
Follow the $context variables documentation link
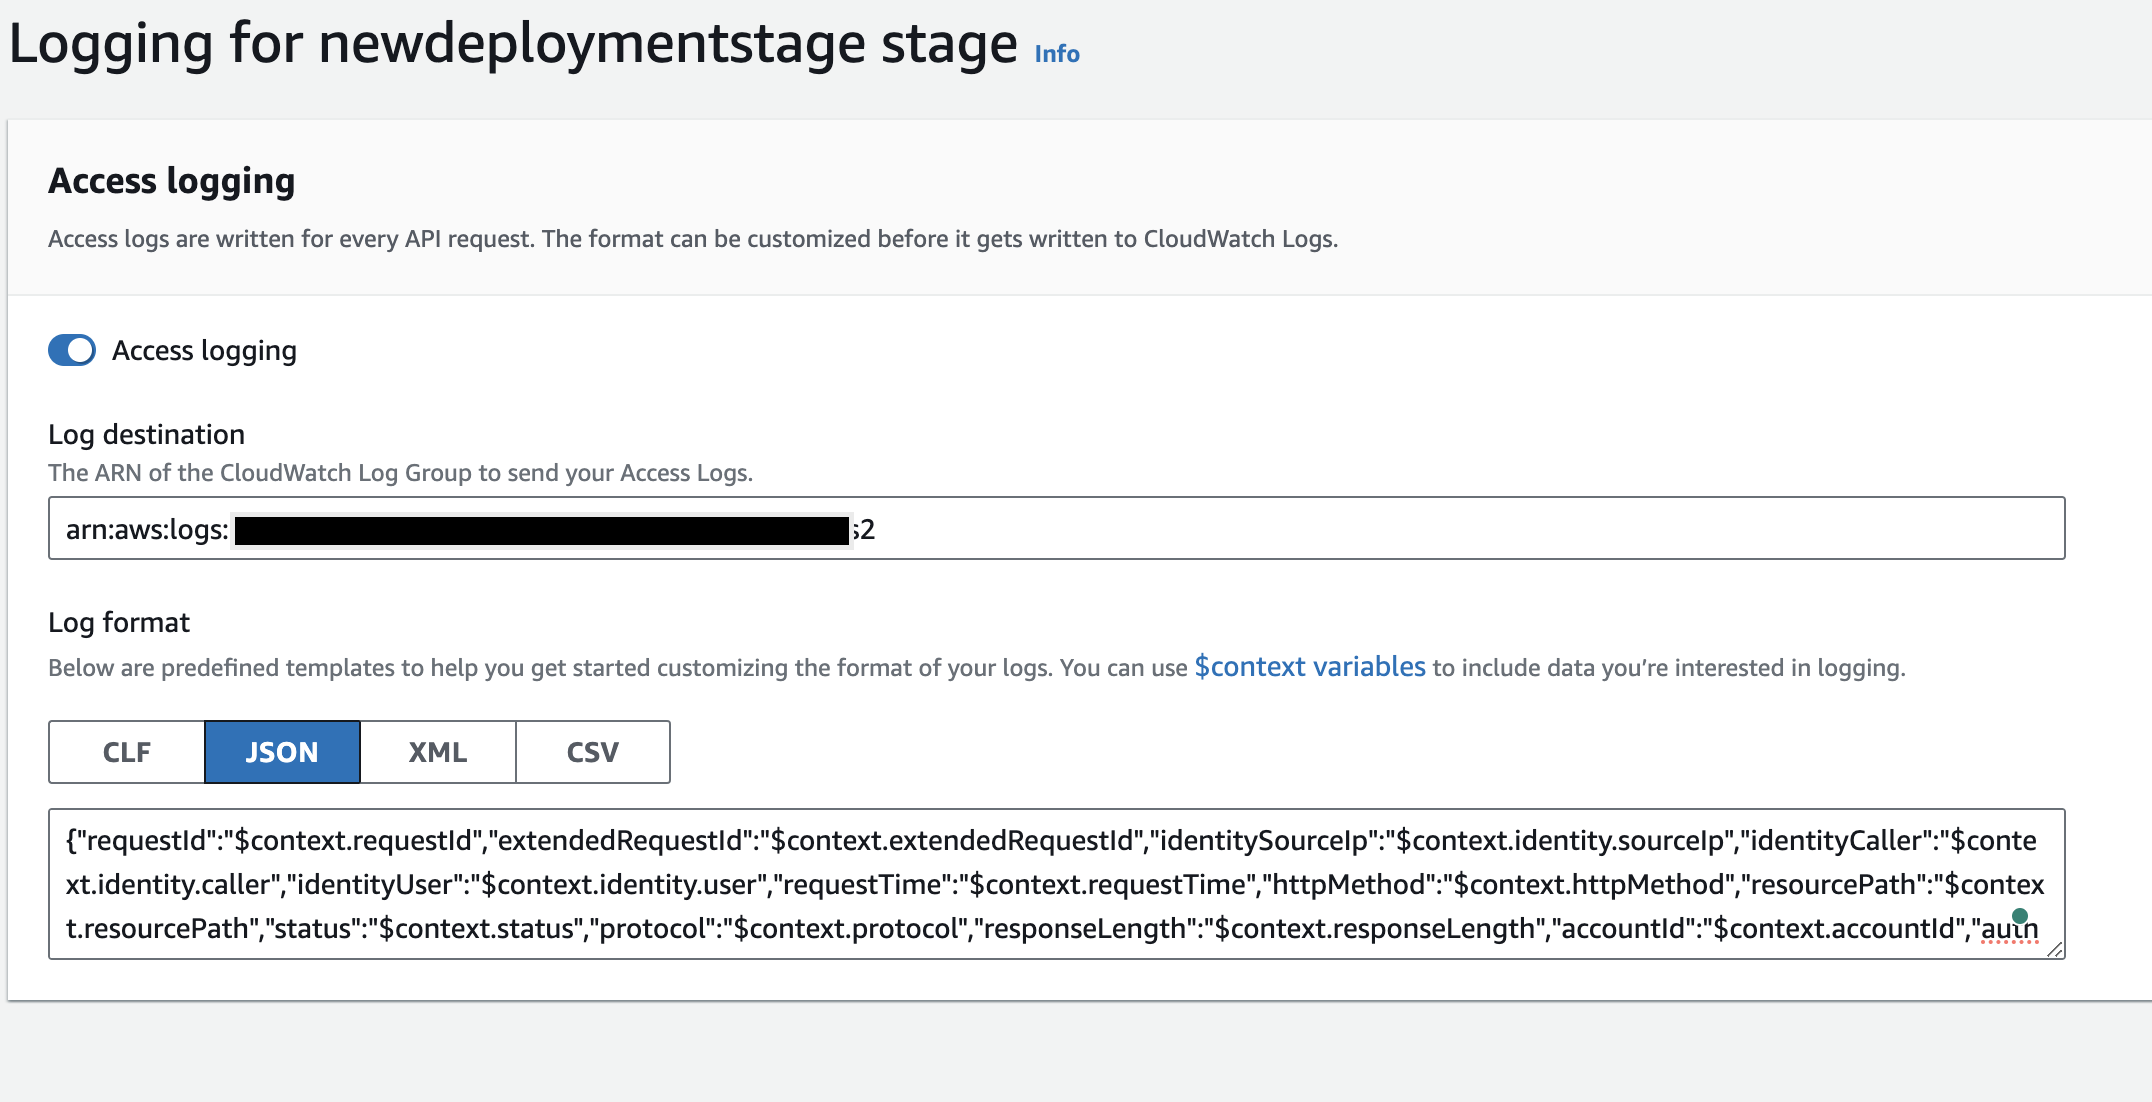(1308, 666)
